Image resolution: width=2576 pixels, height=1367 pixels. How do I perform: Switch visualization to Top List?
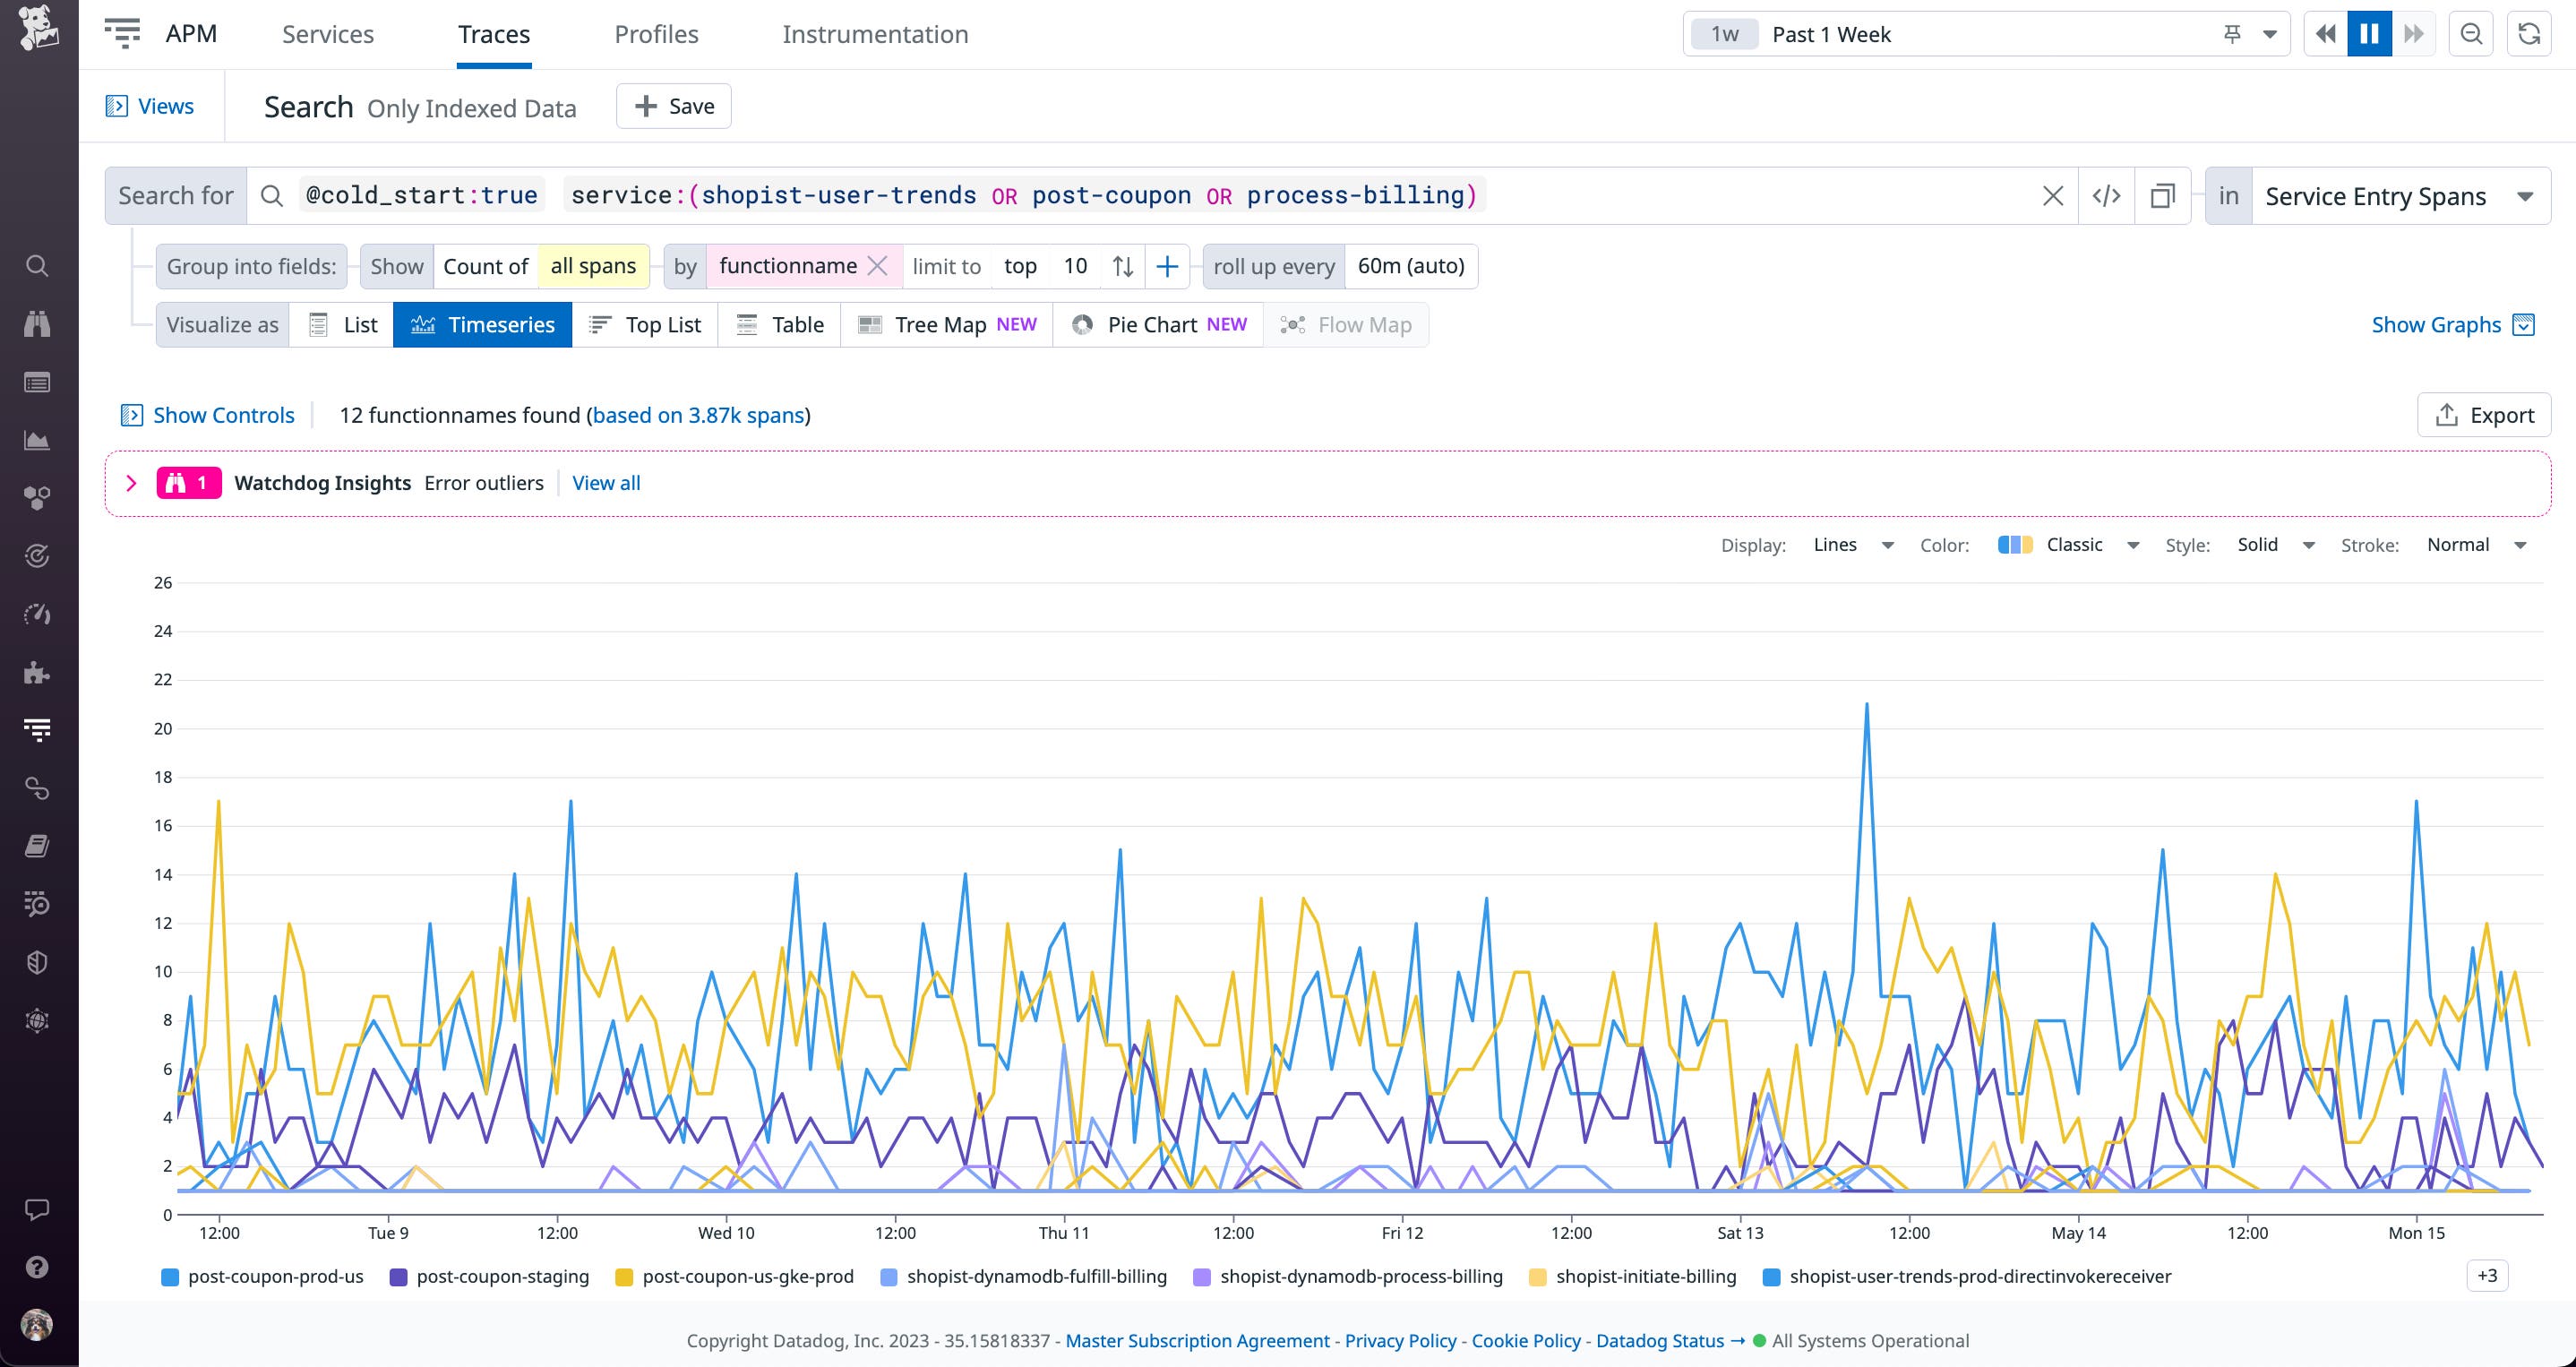[x=645, y=324]
